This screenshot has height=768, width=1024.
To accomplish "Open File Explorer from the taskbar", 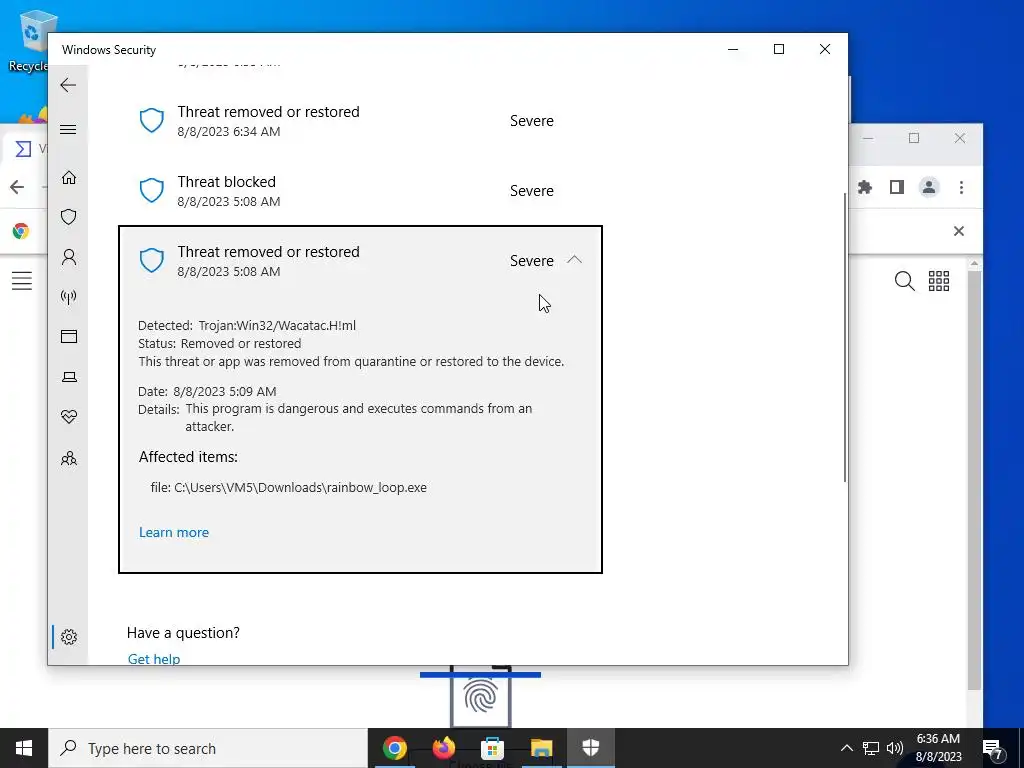I will 541,748.
